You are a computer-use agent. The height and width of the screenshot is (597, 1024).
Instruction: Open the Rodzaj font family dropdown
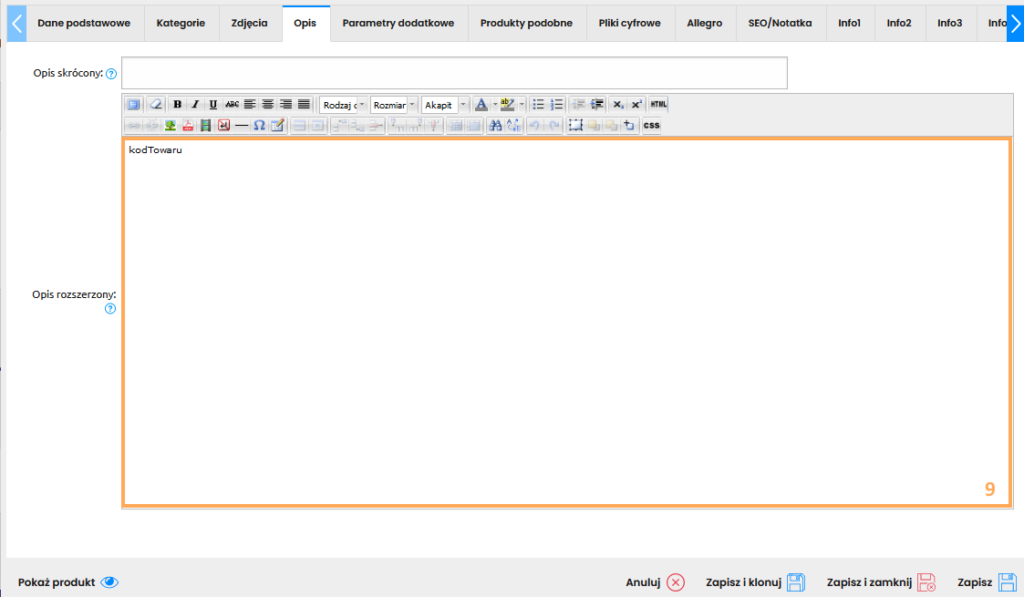click(x=343, y=104)
